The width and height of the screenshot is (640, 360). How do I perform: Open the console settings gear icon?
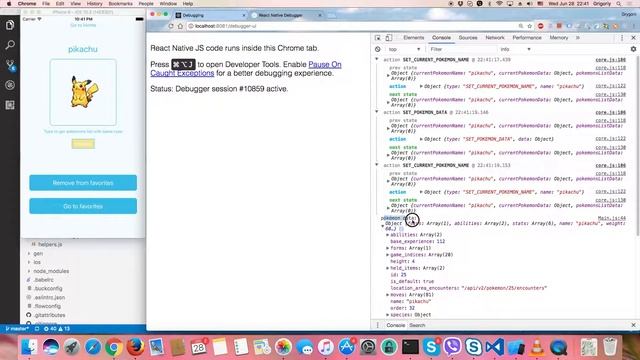click(633, 49)
